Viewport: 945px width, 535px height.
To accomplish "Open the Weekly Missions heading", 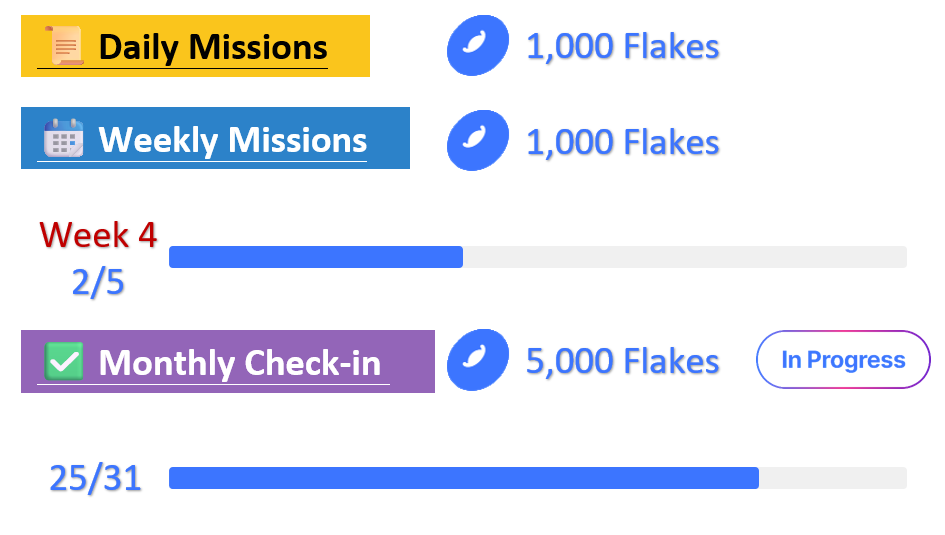I will (232, 139).
